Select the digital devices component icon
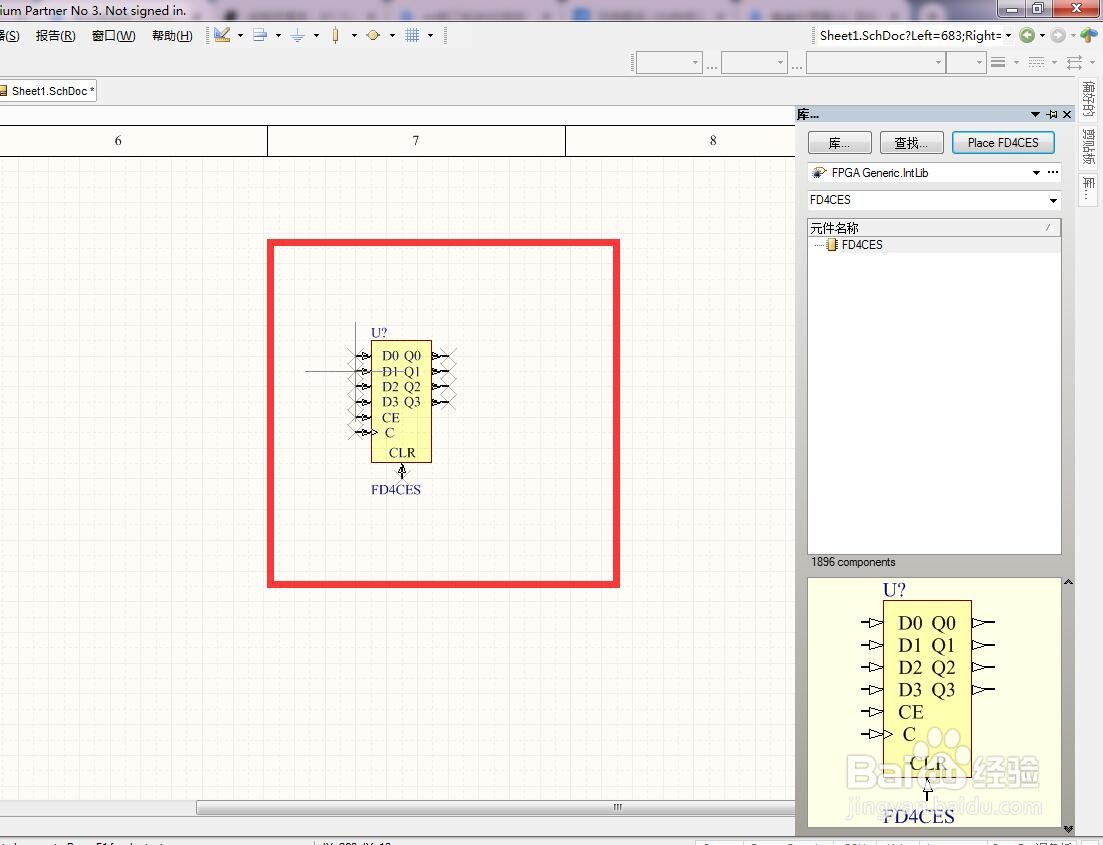Viewport: 1103px width, 845px height. point(336,35)
